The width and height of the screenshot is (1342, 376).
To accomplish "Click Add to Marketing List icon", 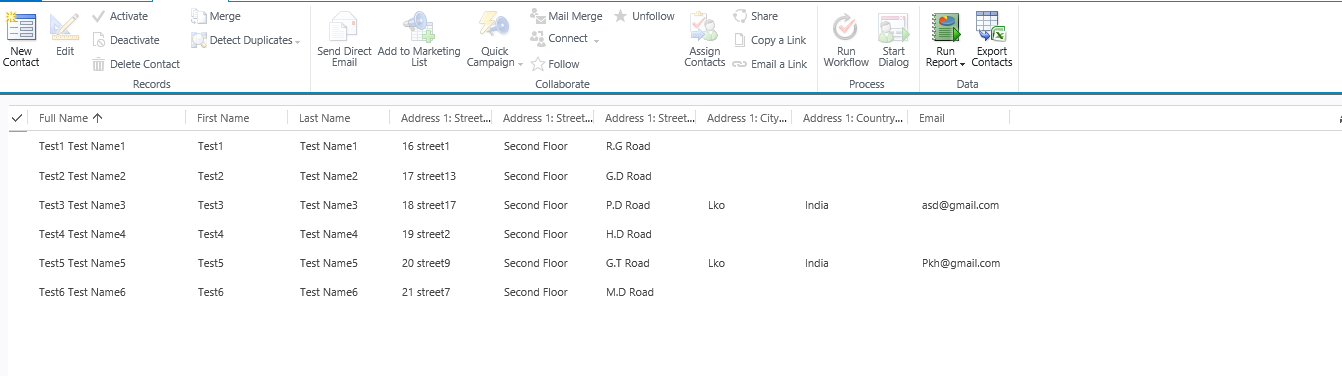I will pyautogui.click(x=419, y=26).
